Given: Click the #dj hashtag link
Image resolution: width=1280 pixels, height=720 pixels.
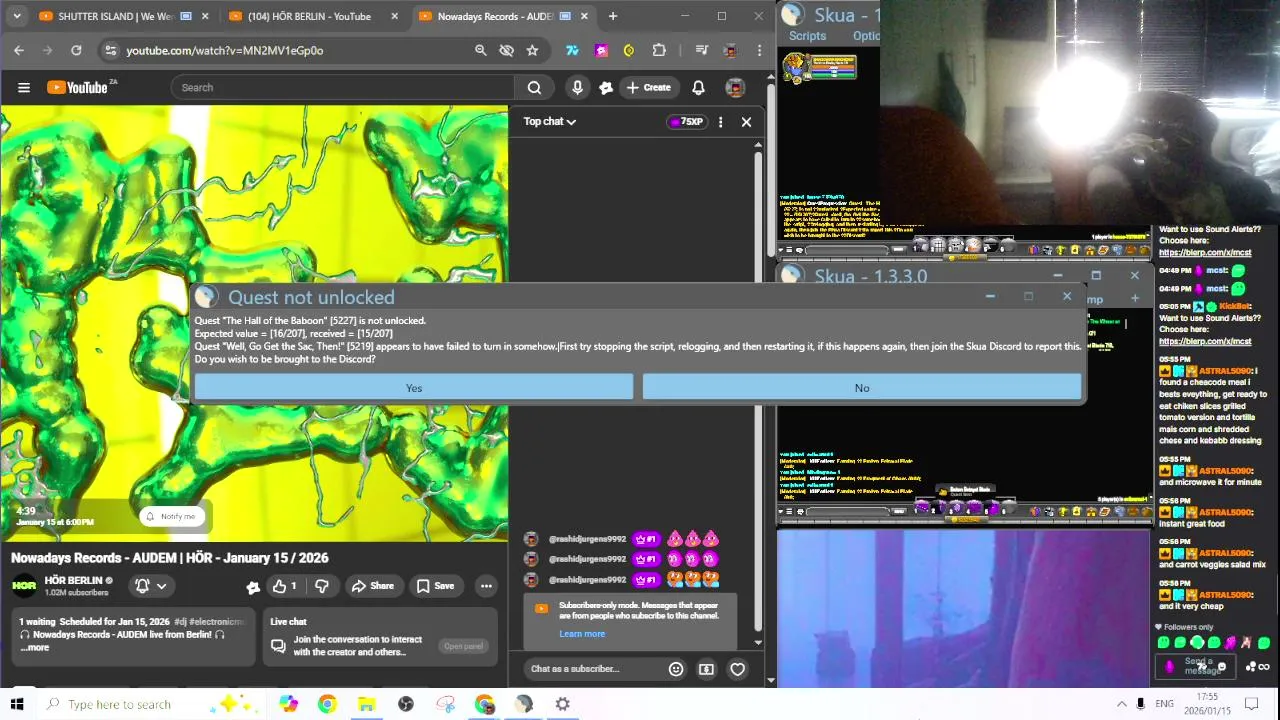Looking at the screenshot, I should [x=180, y=622].
